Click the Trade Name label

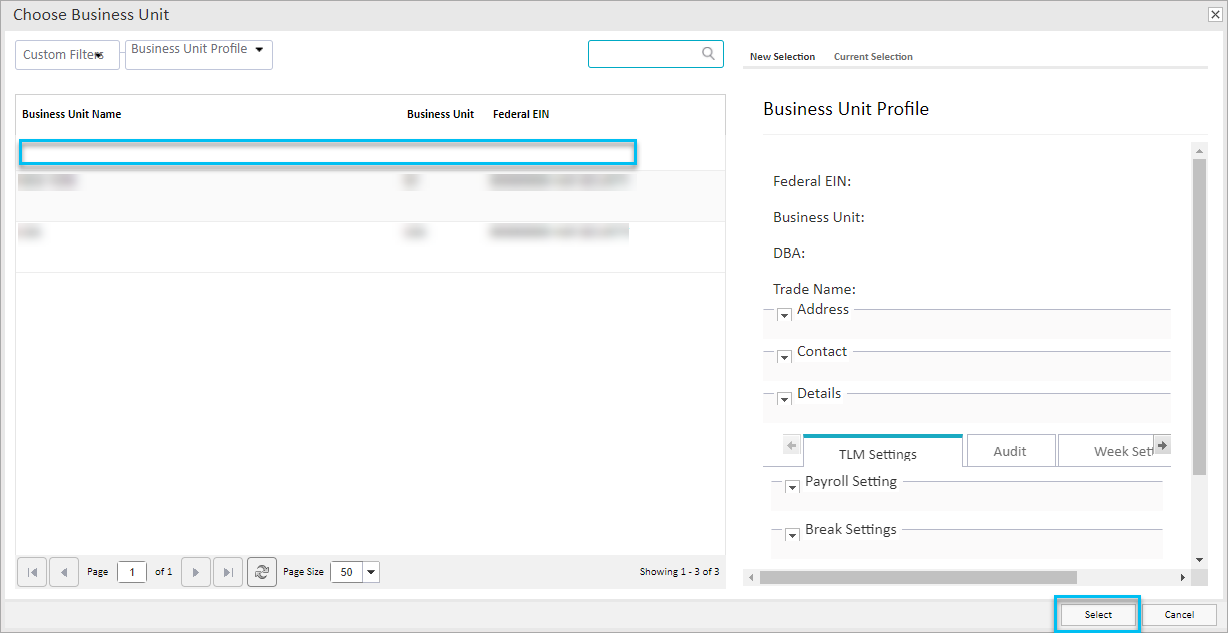(814, 290)
